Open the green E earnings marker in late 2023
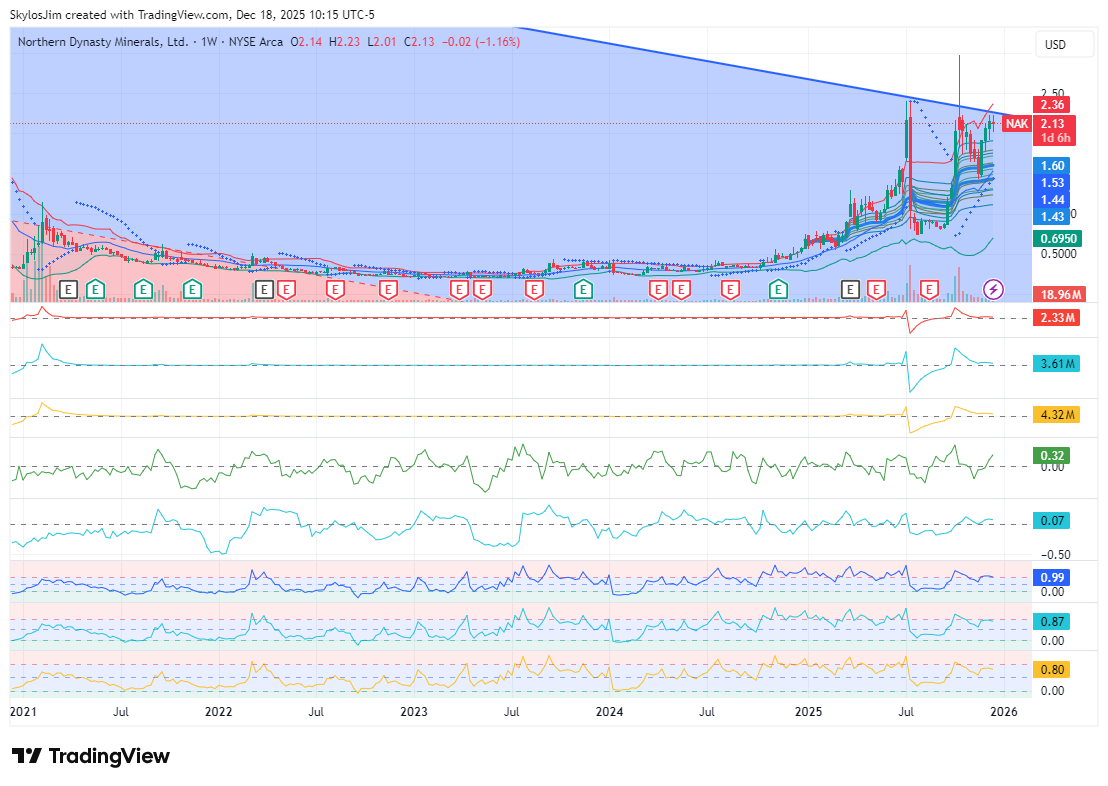Screen dimensions: 1108x786 click(x=583, y=289)
